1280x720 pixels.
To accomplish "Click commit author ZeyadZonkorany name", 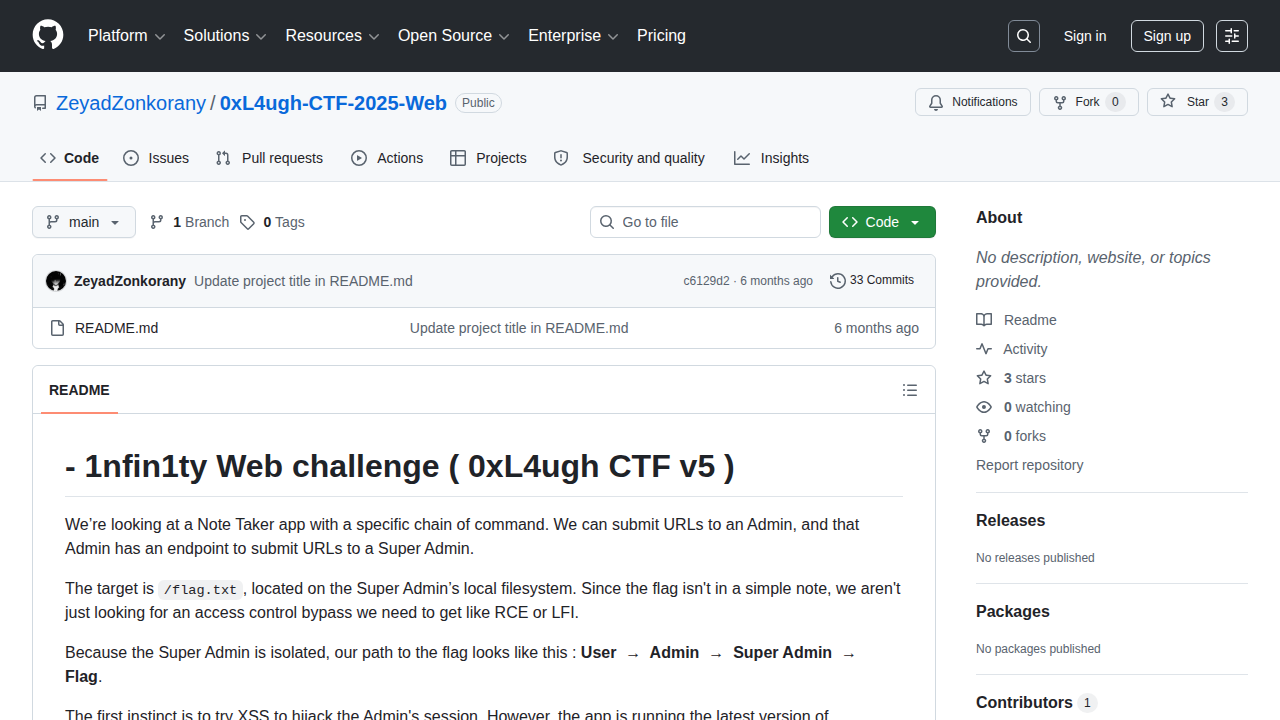I will click(x=130, y=281).
